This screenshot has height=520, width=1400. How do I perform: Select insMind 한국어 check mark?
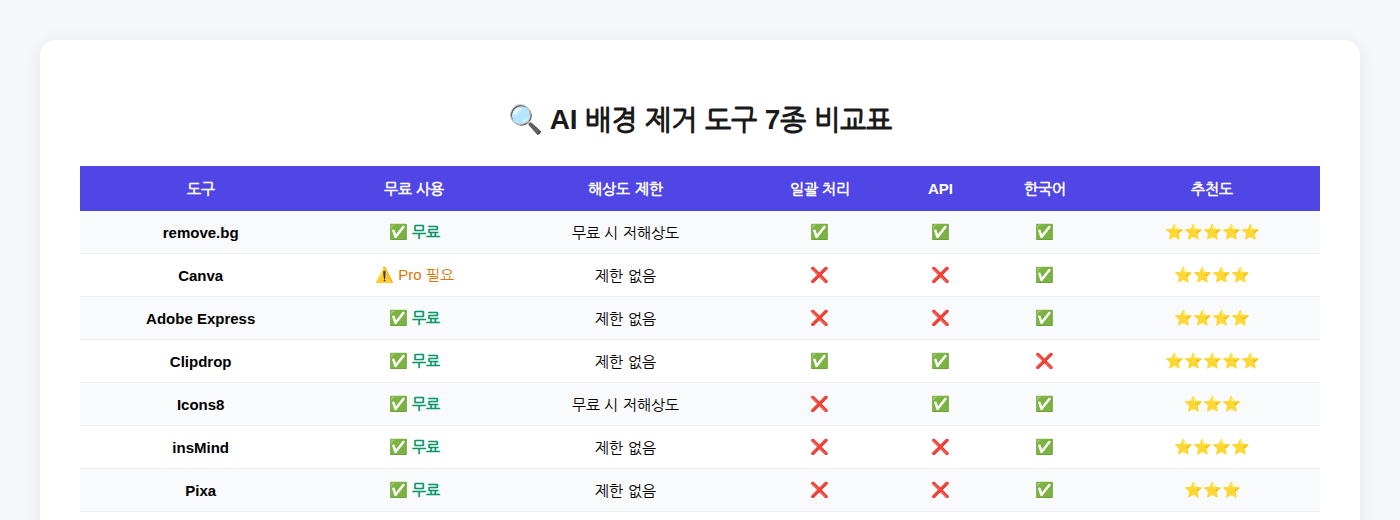[x=1044, y=447]
